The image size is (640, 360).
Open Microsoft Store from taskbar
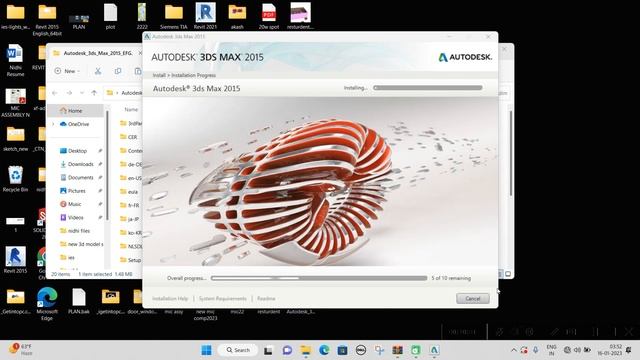pyautogui.click(x=342, y=350)
